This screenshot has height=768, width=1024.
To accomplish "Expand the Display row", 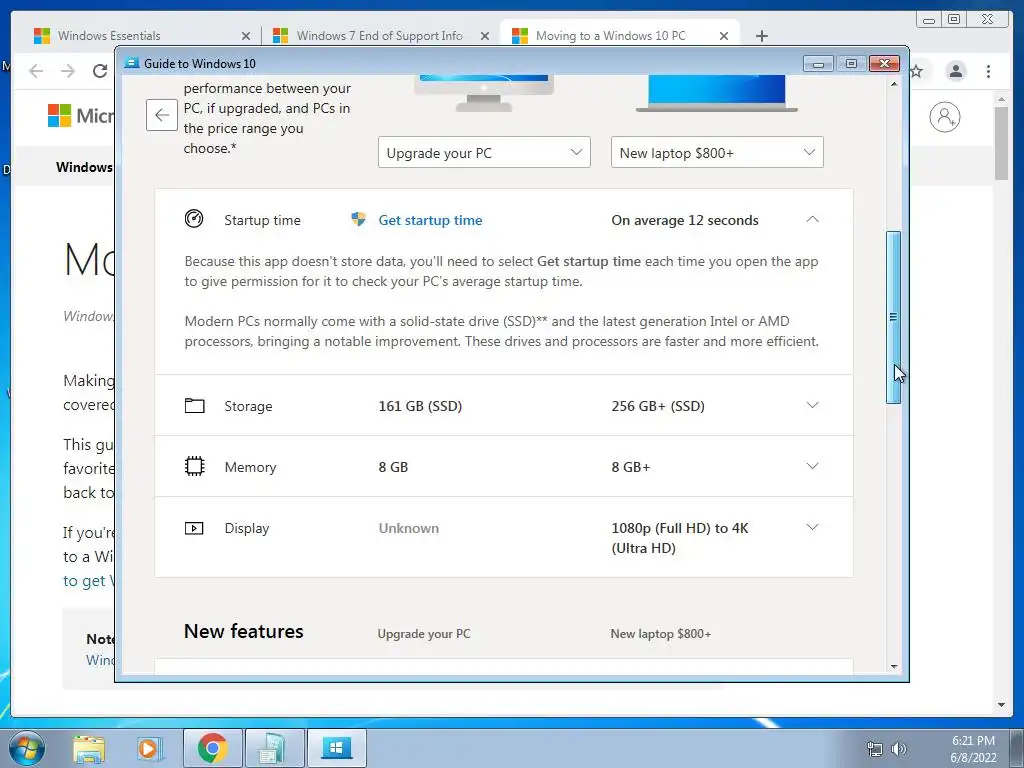I will [x=812, y=527].
